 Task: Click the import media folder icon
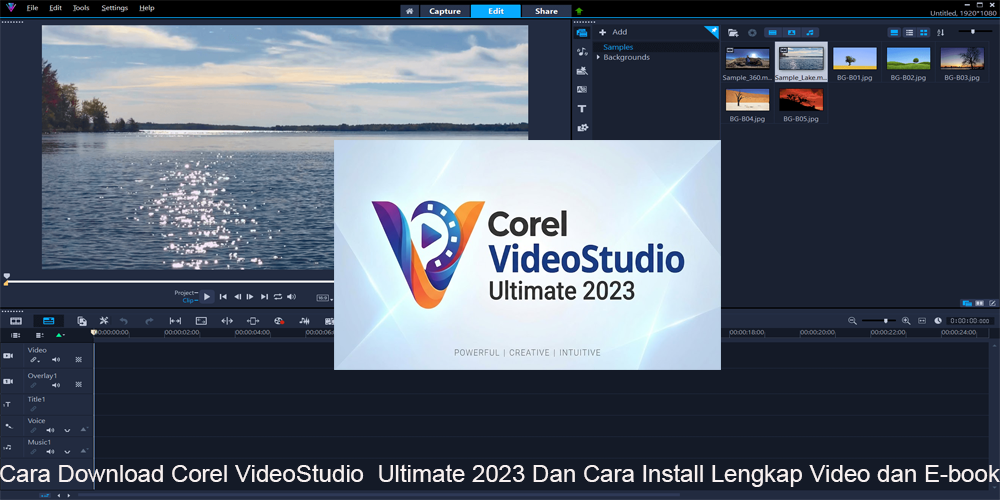tap(733, 33)
